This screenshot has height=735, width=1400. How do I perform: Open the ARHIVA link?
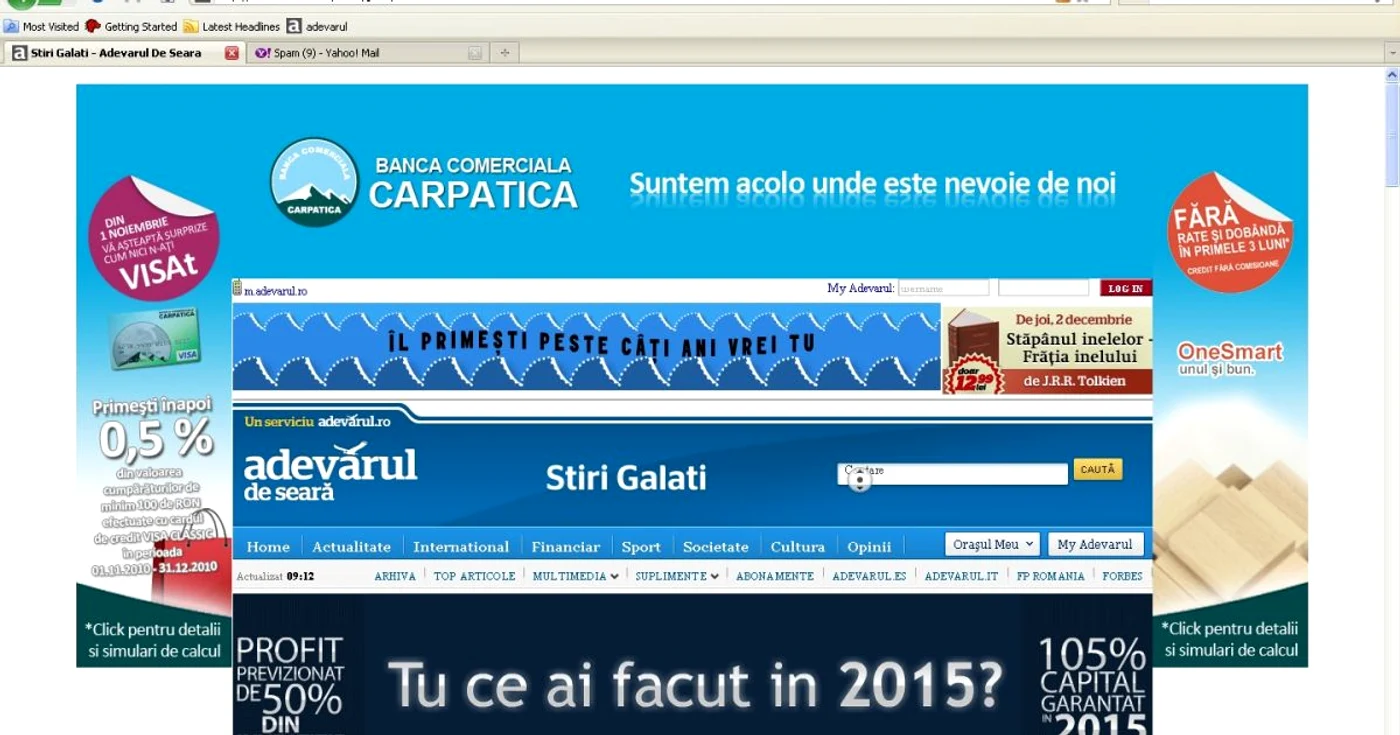click(395, 576)
